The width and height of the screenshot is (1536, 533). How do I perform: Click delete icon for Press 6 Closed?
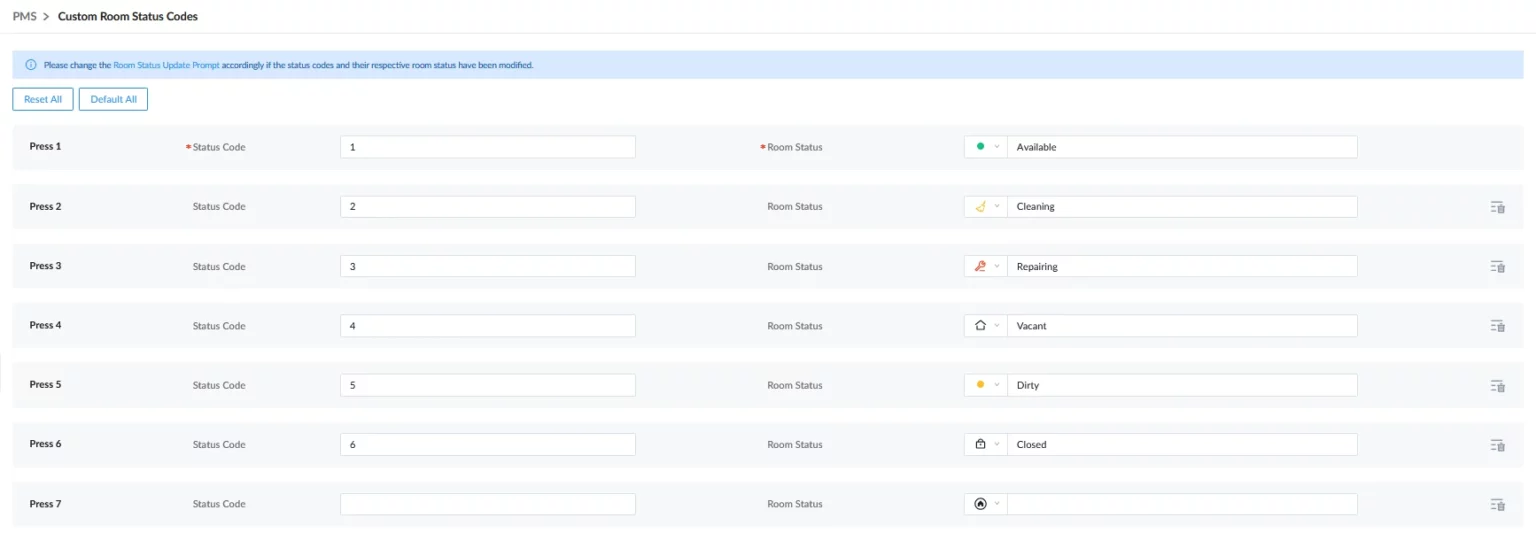pyautogui.click(x=1497, y=445)
